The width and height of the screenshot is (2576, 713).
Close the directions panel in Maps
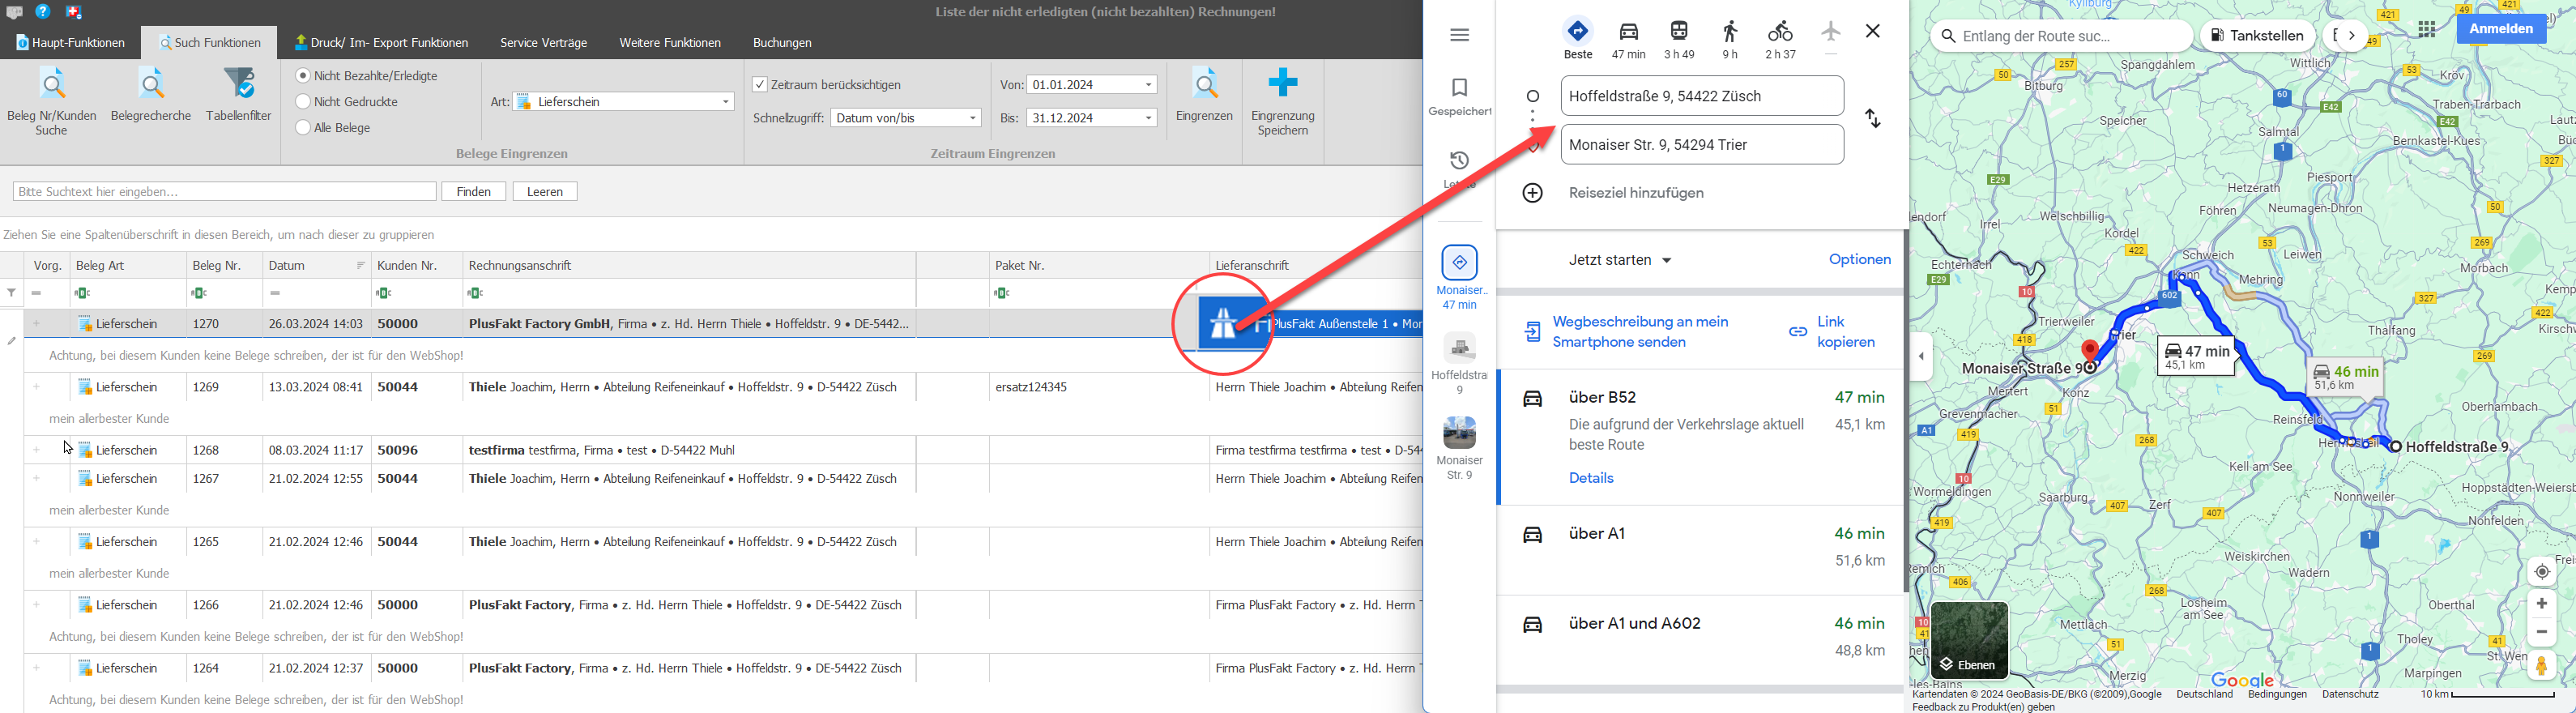point(1873,32)
